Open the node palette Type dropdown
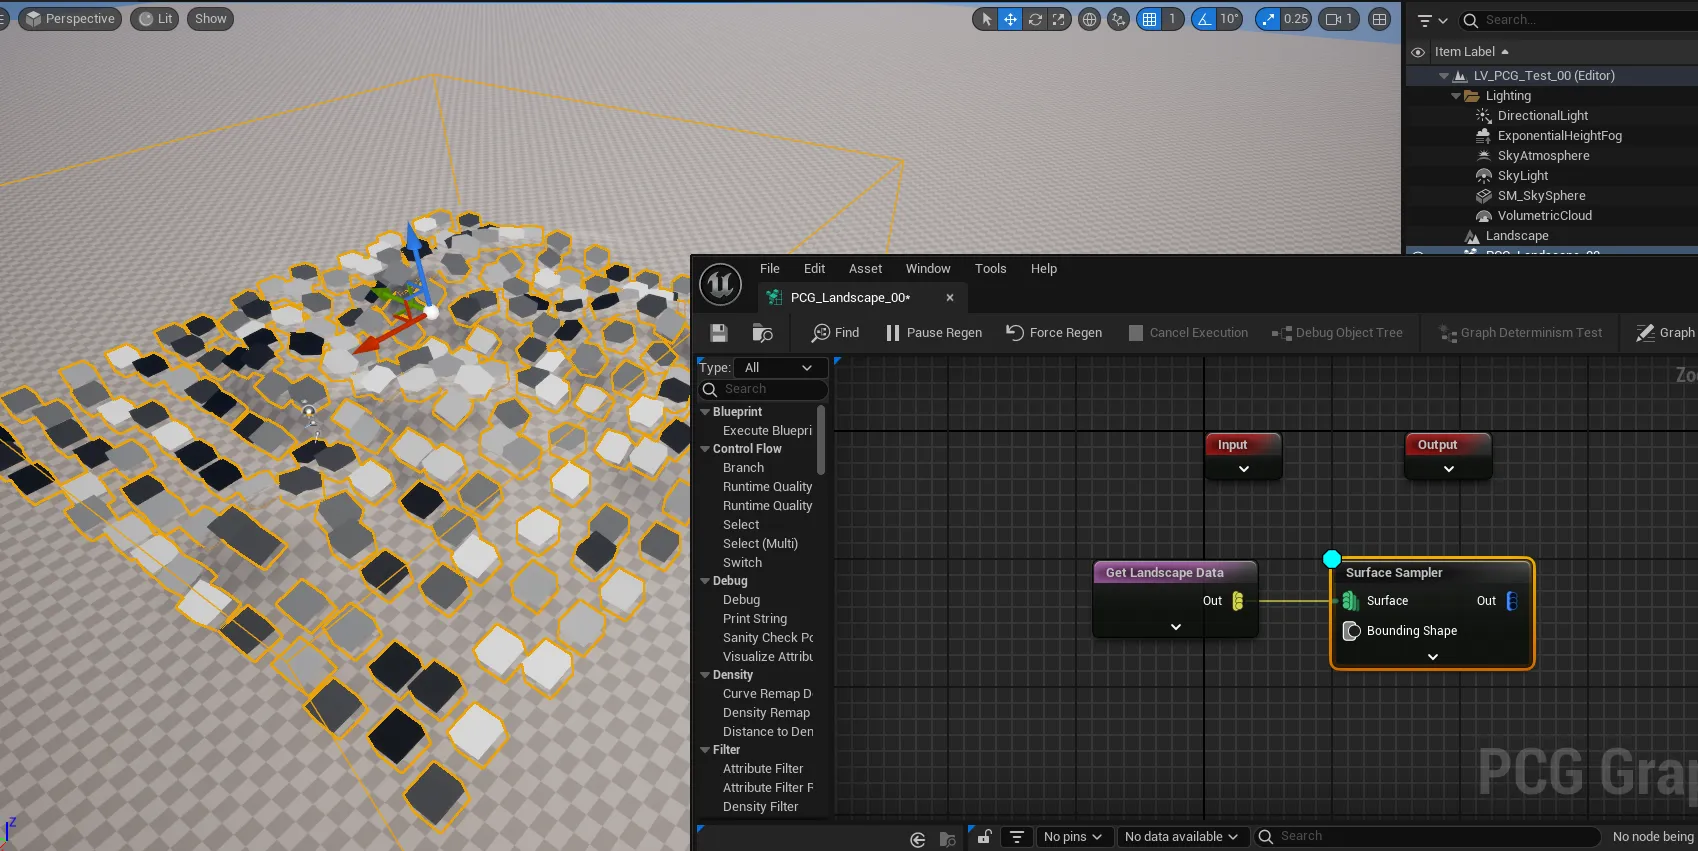1698x851 pixels. (x=780, y=368)
